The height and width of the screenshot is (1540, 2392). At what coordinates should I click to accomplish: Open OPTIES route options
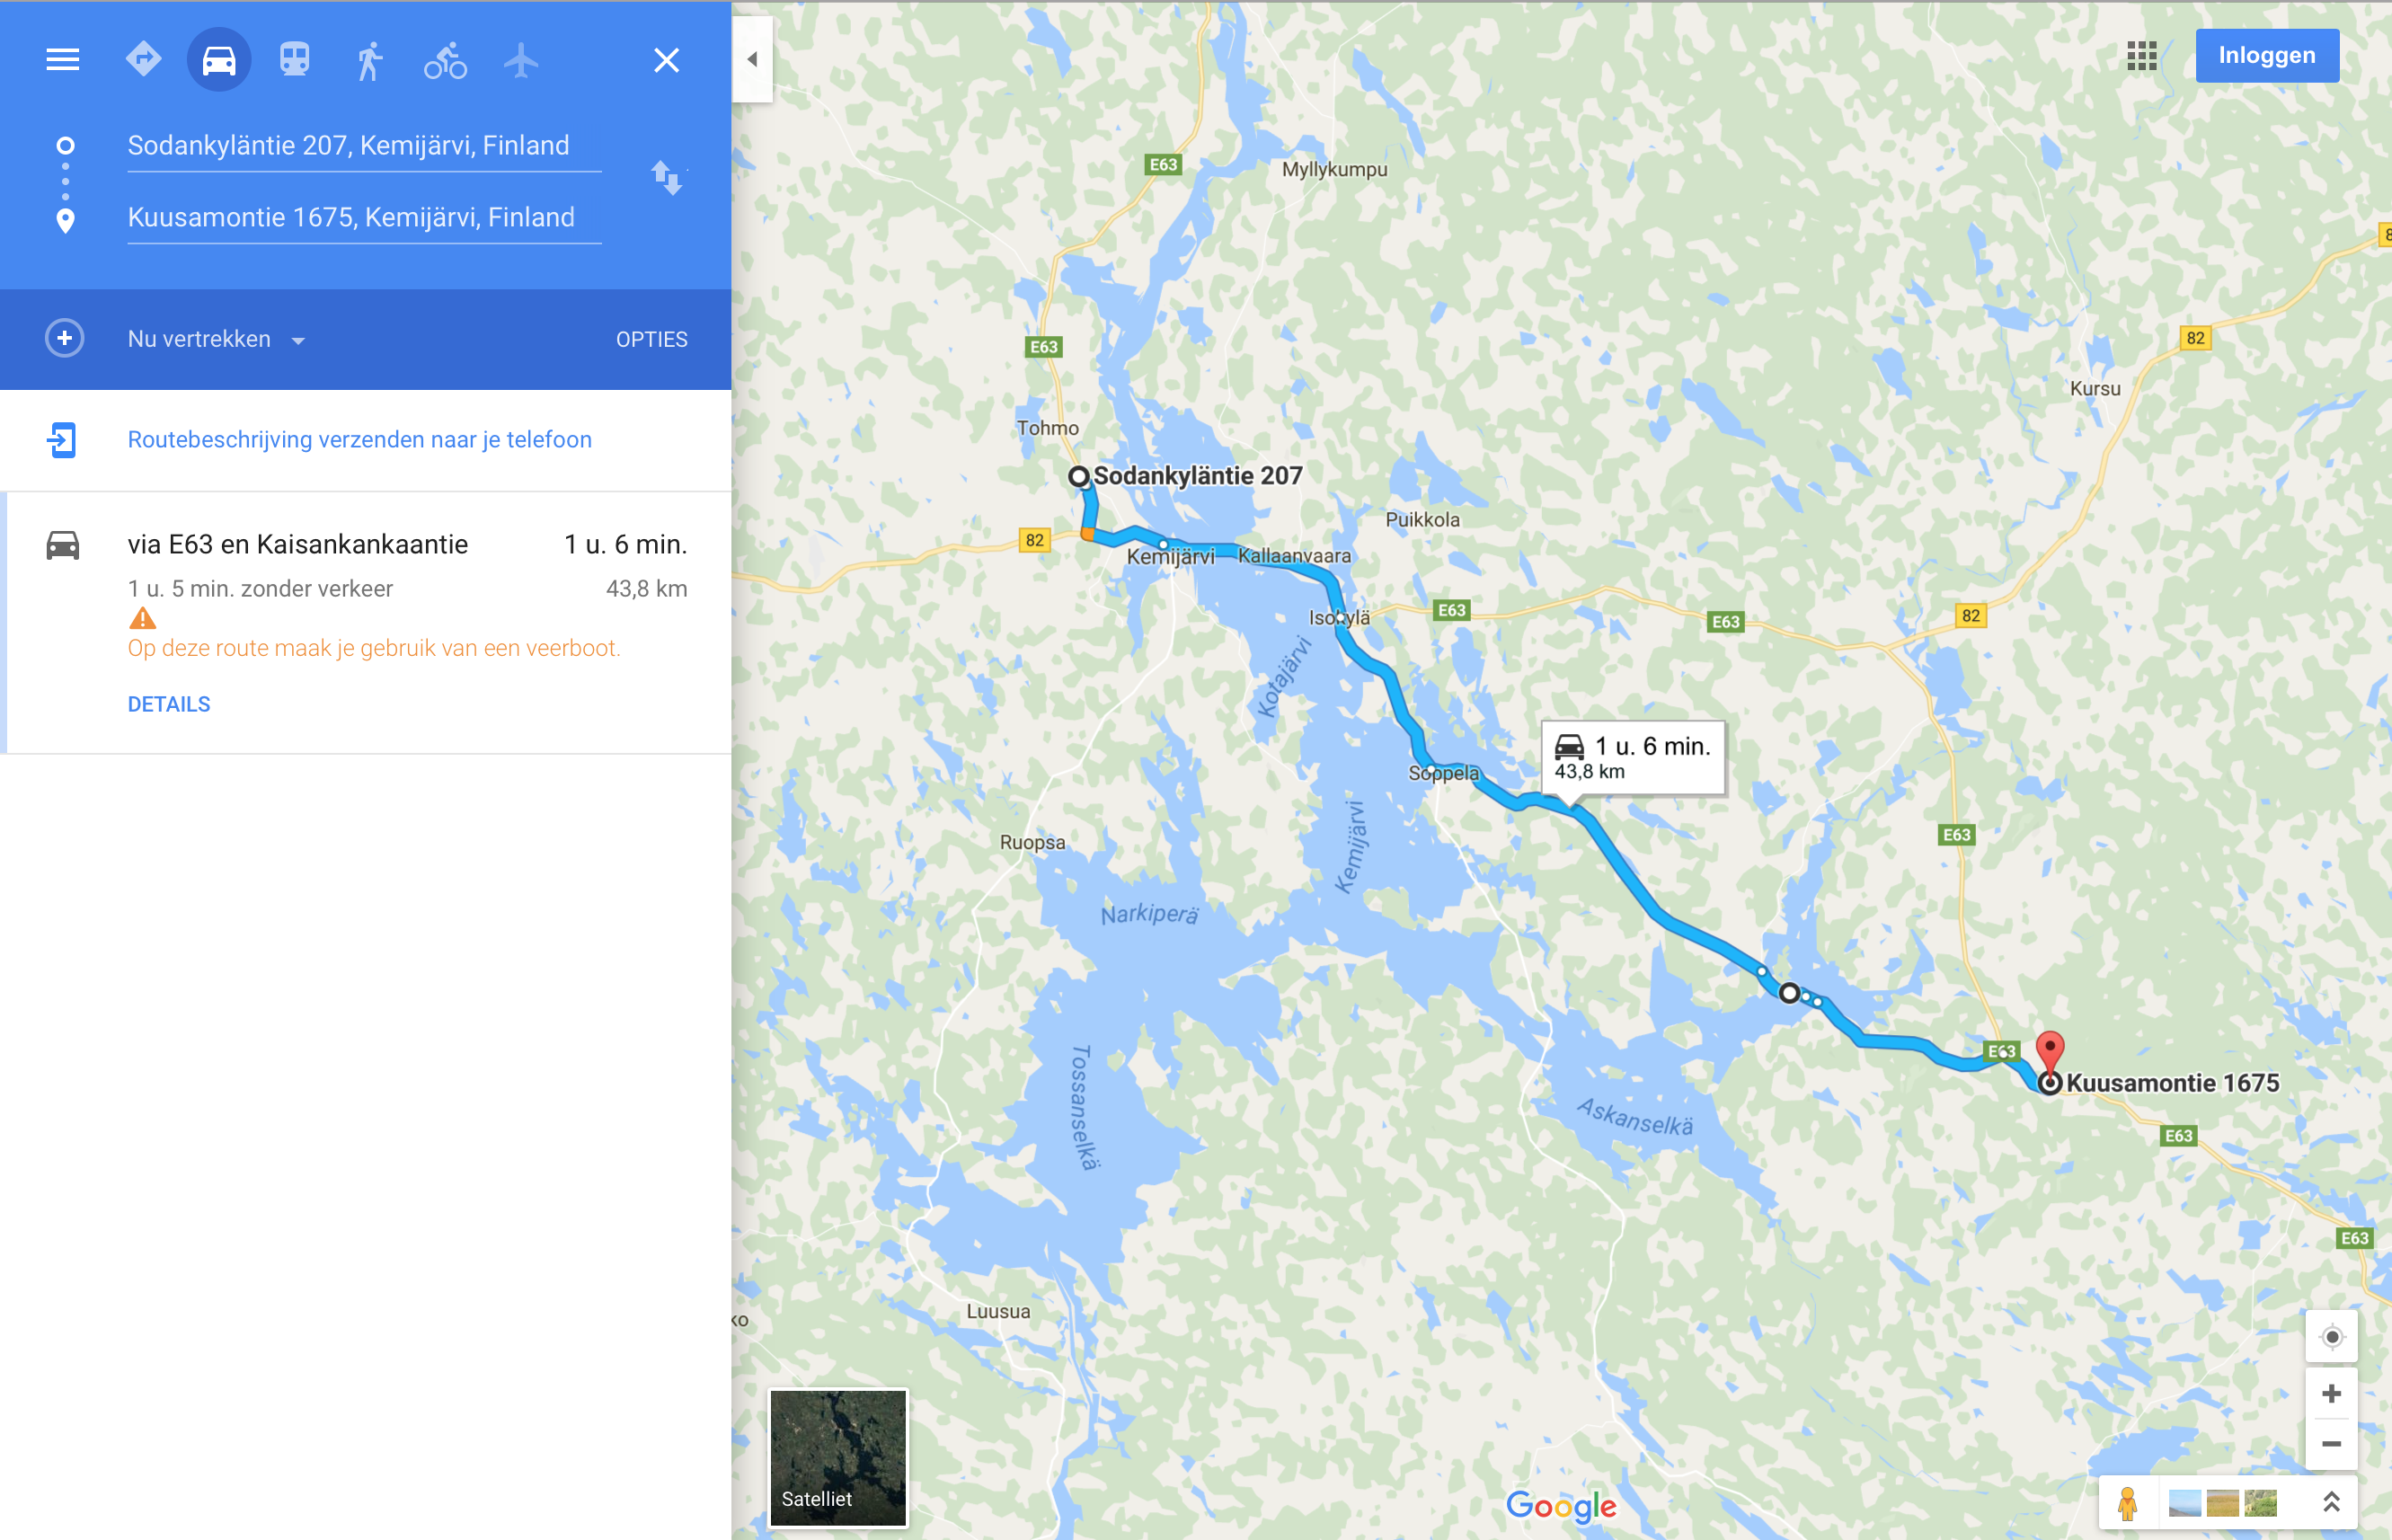pos(652,339)
